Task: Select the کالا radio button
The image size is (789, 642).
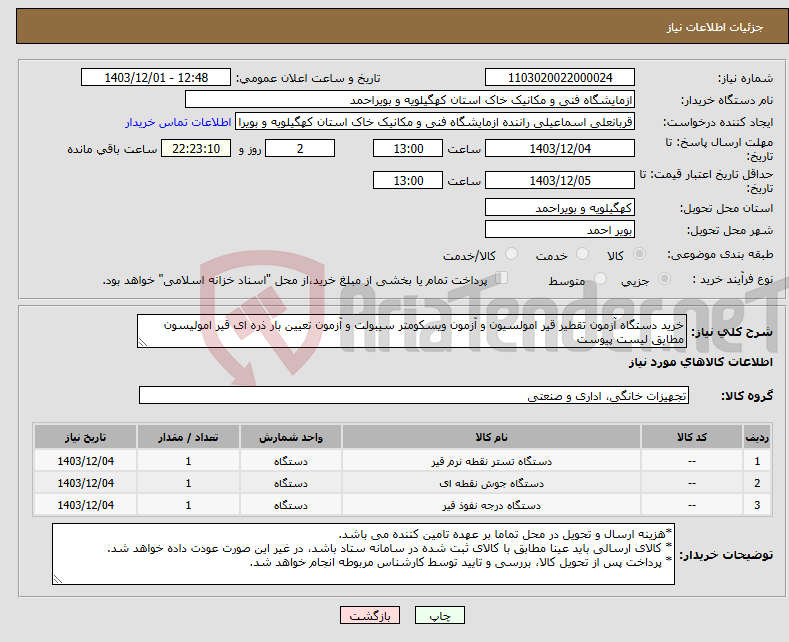Action: tap(639, 254)
